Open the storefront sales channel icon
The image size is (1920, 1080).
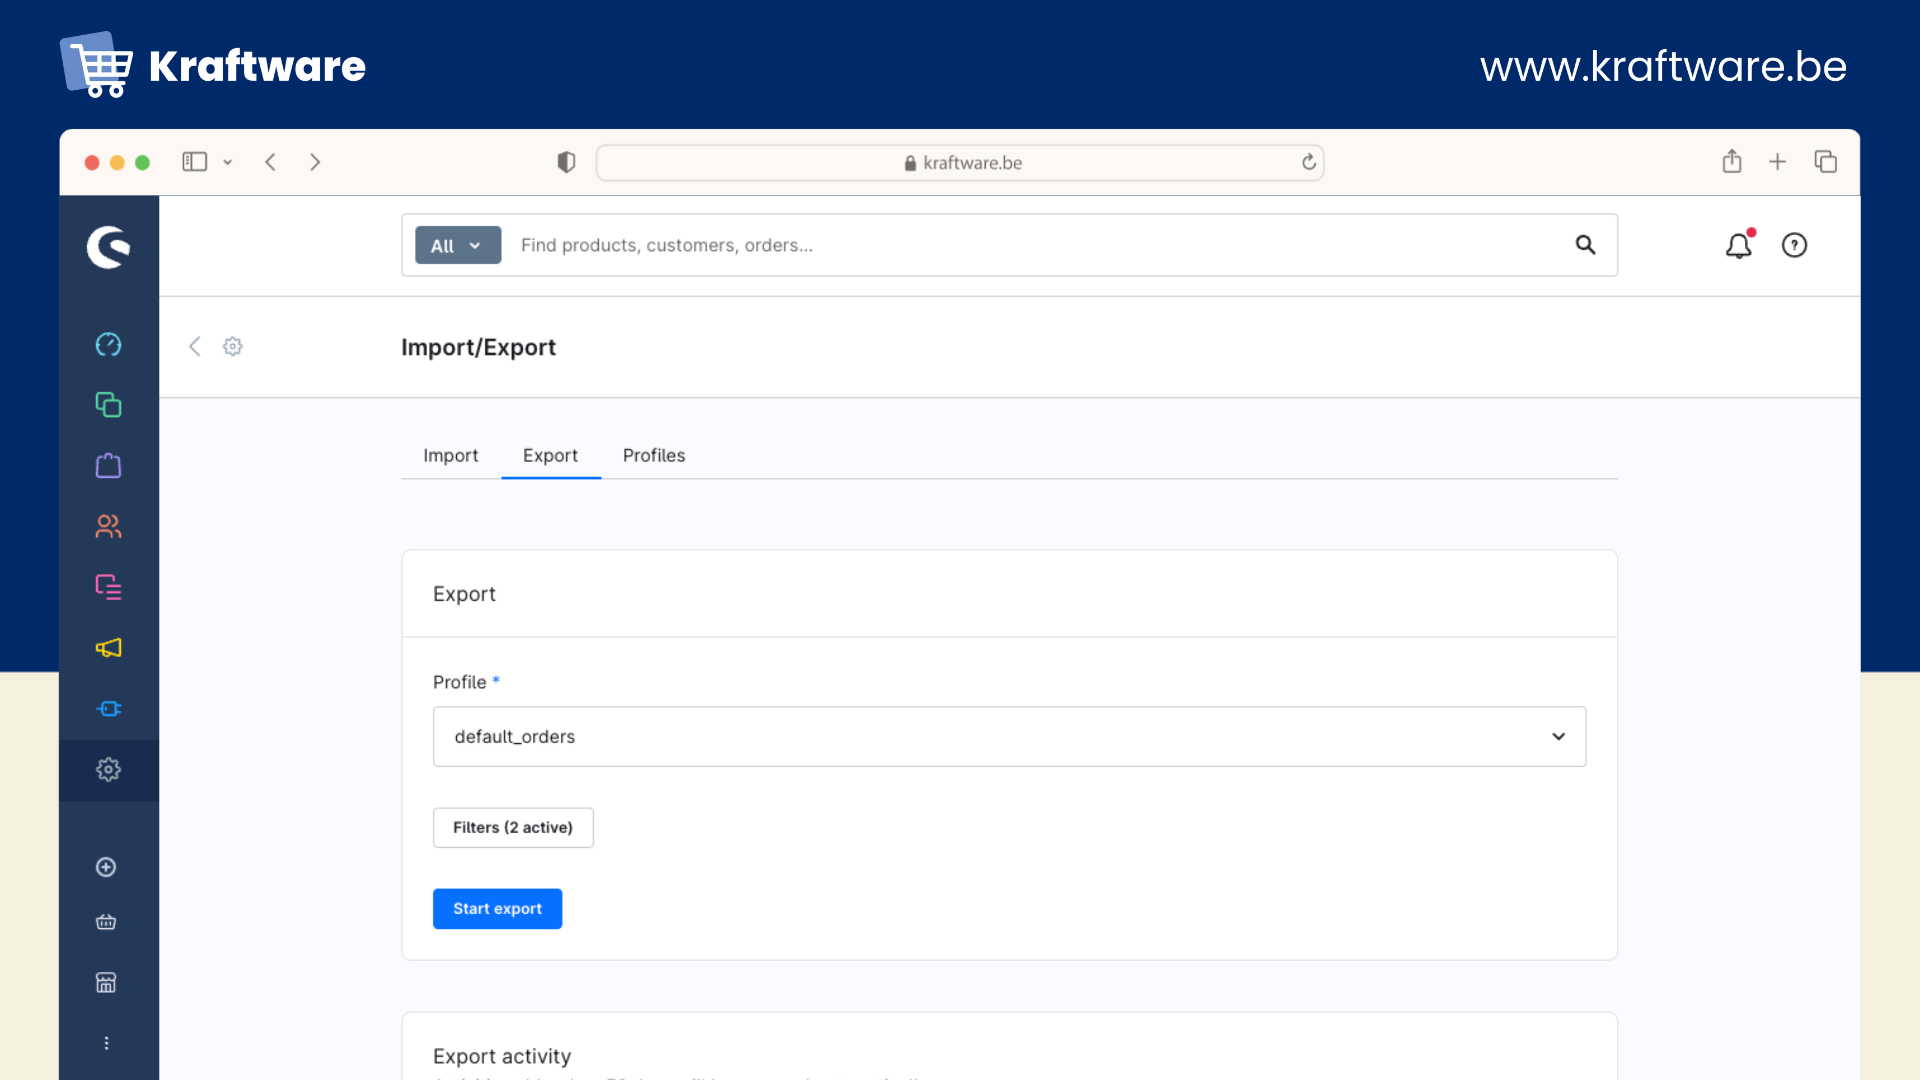(x=106, y=982)
